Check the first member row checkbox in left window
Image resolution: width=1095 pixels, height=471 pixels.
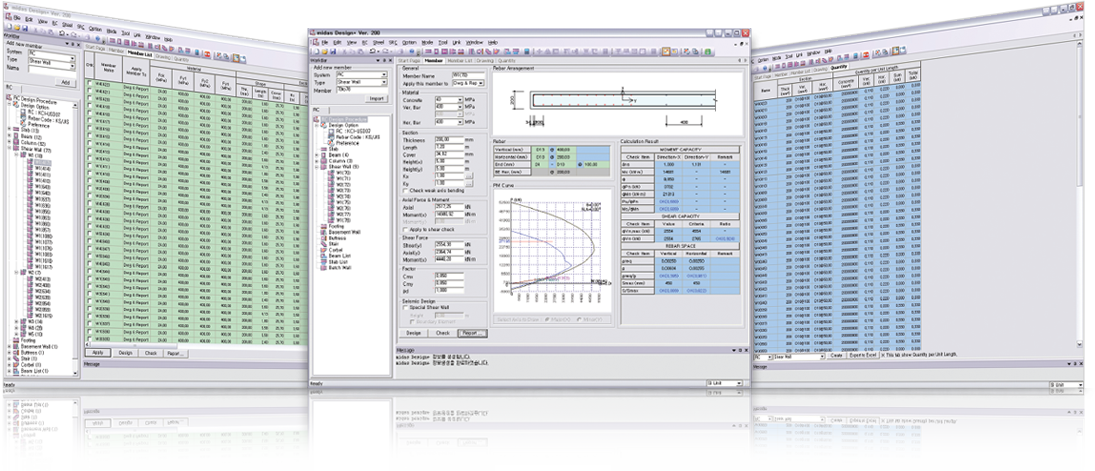[x=89, y=82]
